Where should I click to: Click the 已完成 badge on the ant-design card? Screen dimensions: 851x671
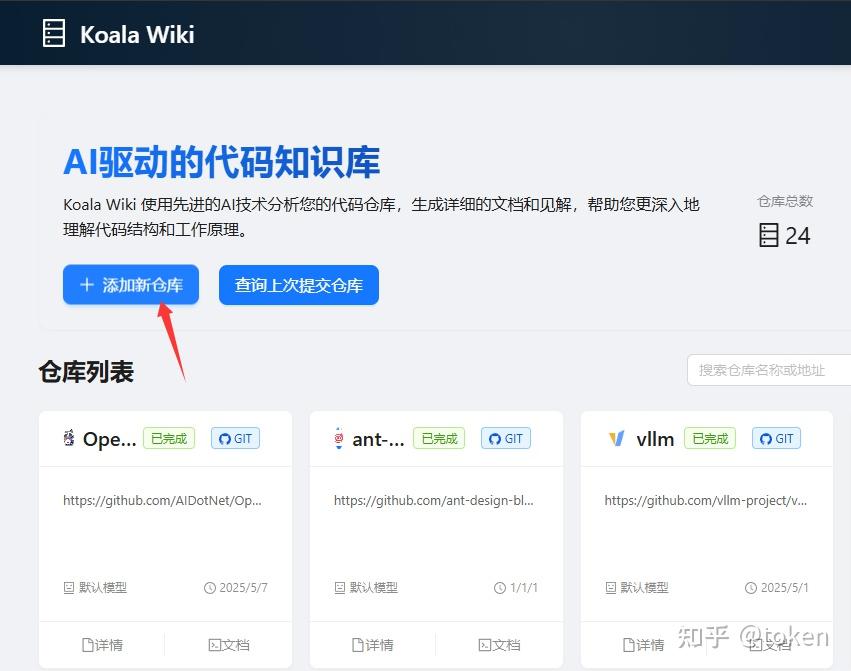pos(438,438)
